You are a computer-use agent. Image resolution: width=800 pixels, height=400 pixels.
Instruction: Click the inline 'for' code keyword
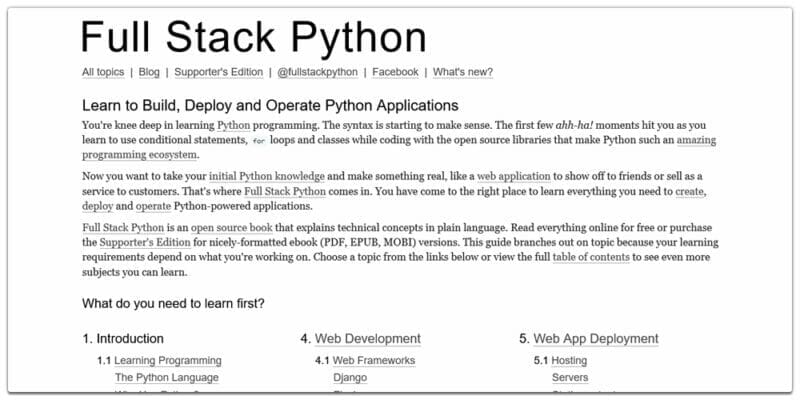259,141
